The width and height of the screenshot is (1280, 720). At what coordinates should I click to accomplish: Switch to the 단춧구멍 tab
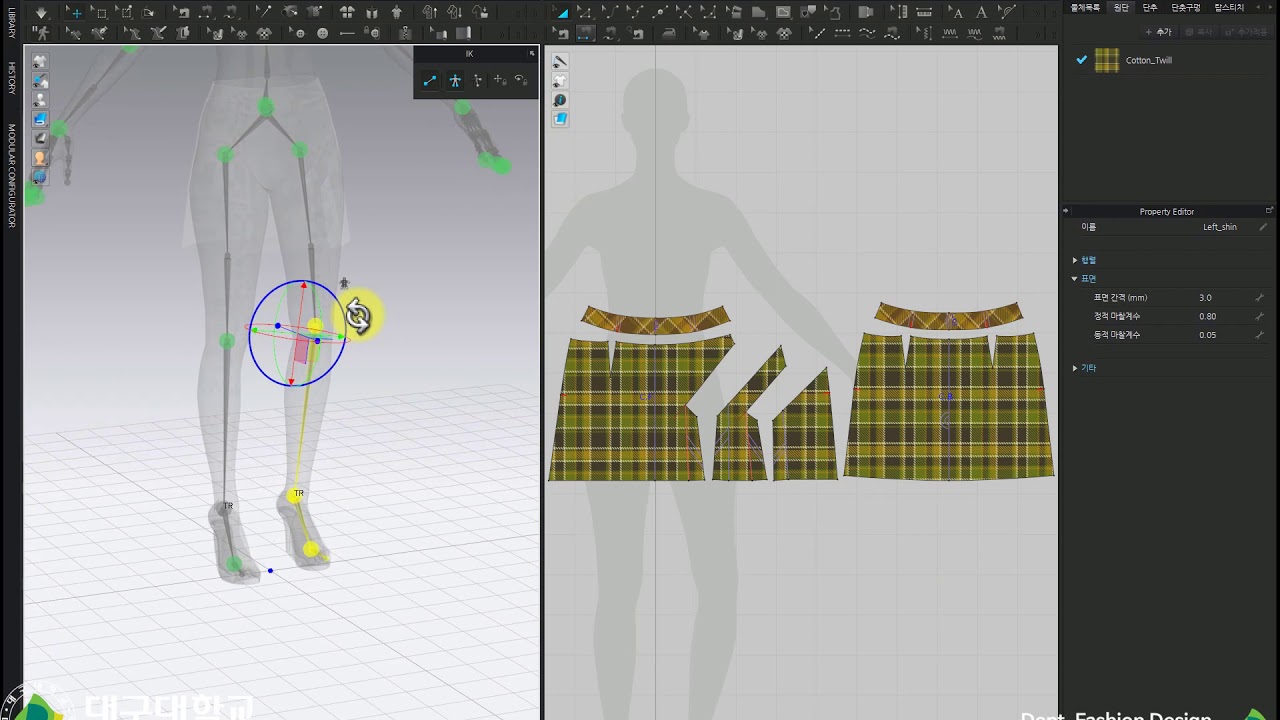tap(1186, 7)
